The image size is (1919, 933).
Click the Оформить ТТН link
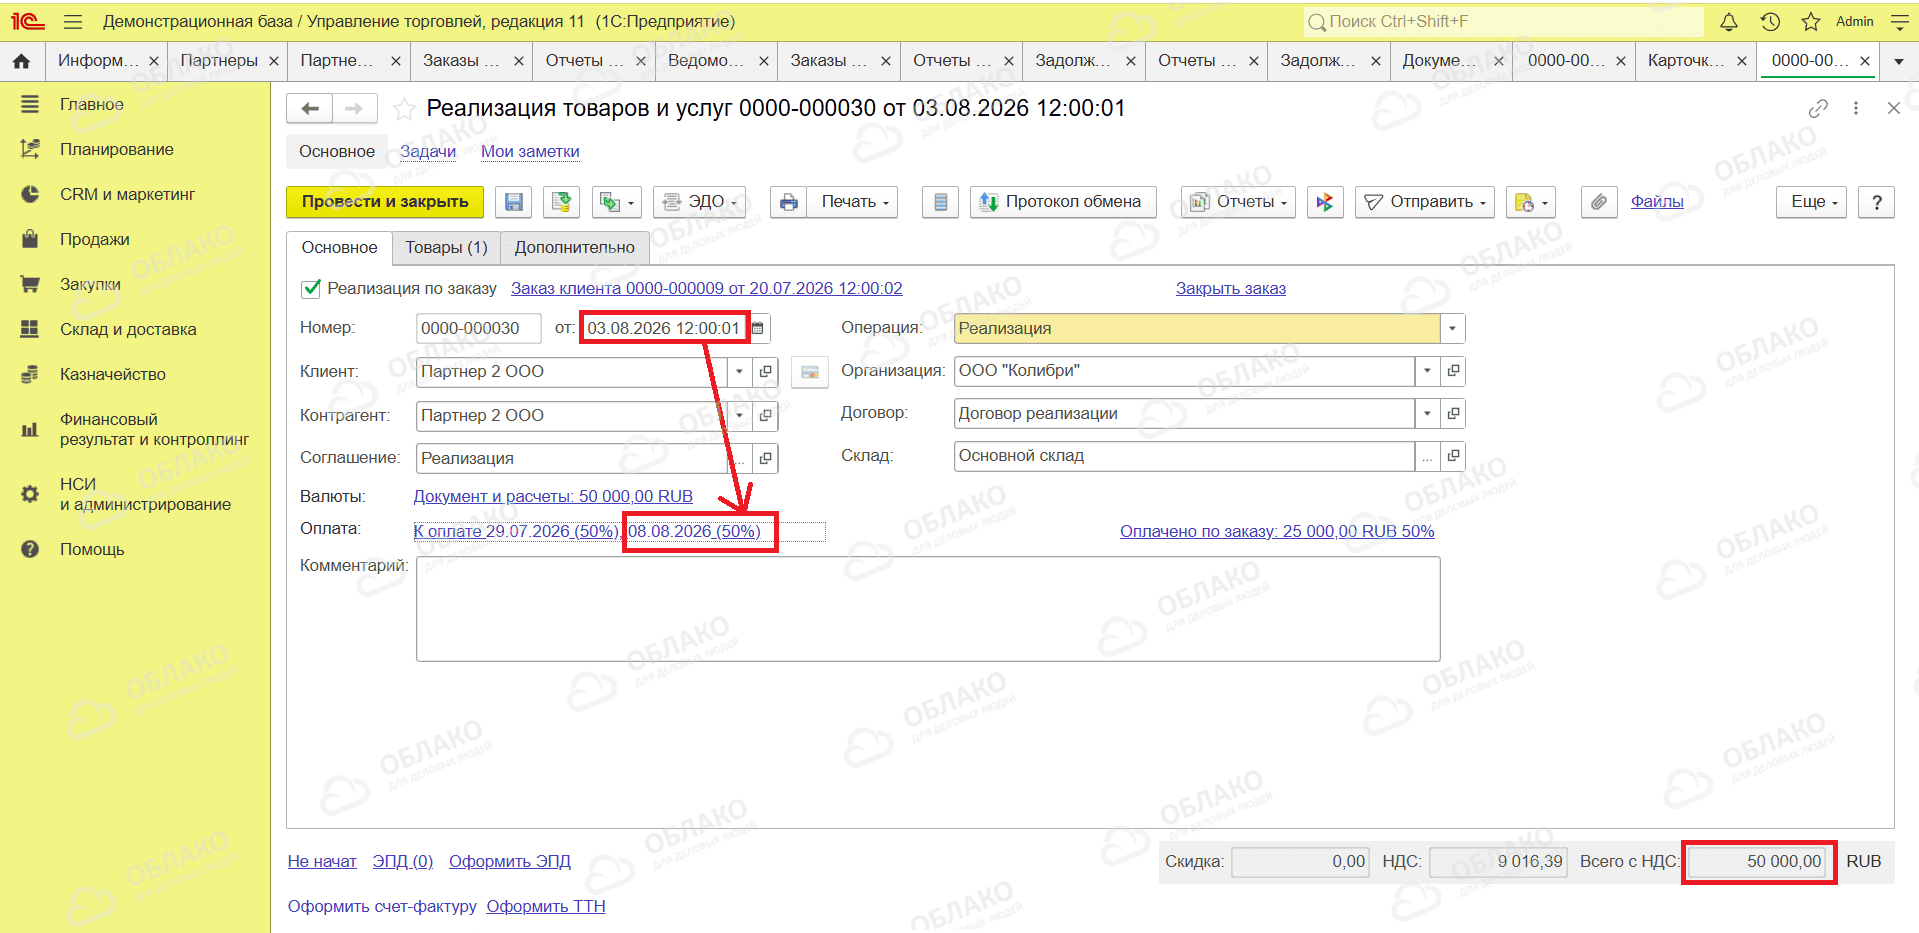546,906
